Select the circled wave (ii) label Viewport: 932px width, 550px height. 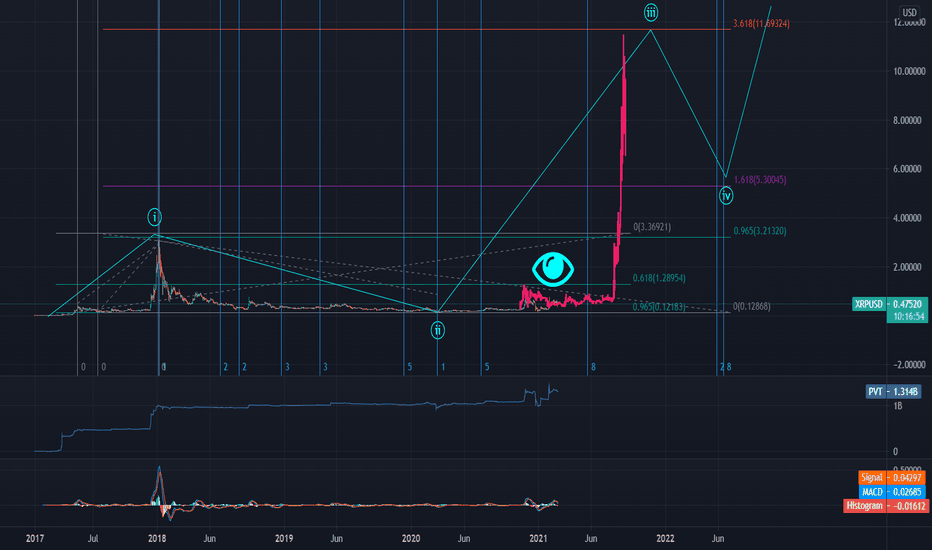click(x=437, y=330)
